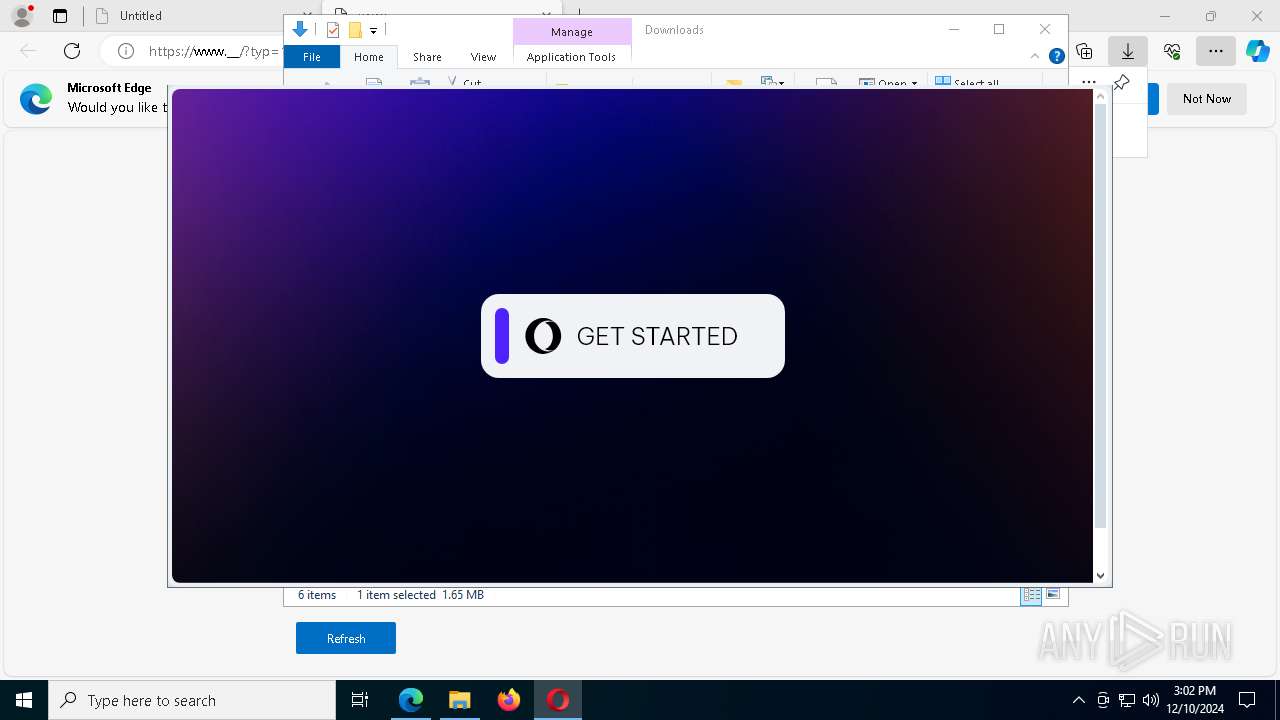Image resolution: width=1280 pixels, height=720 pixels.
Task: Click Not Now in Edge prompt
Action: coord(1206,99)
